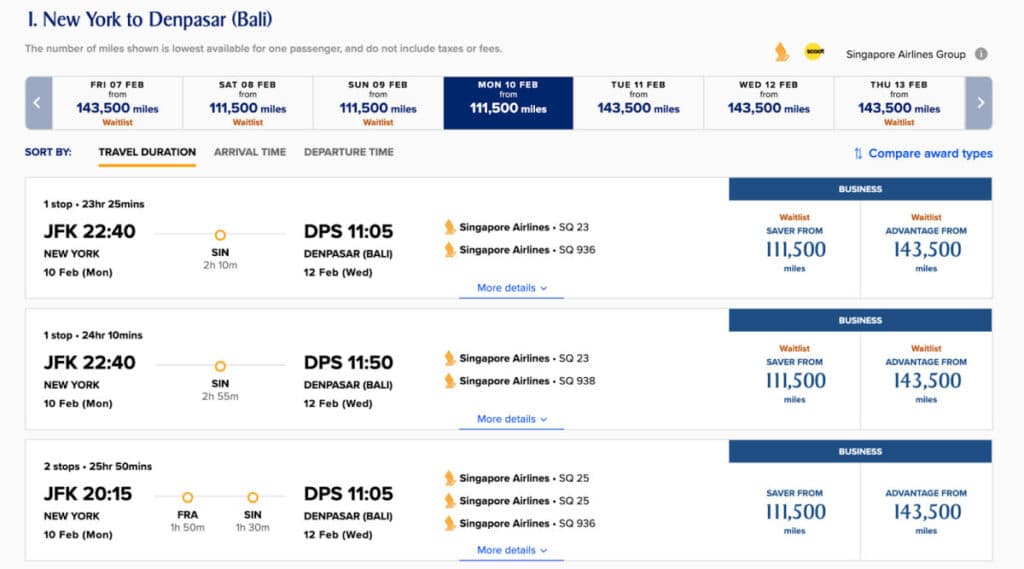This screenshot has width=1024, height=569.
Task: Click the Singapore Airlines logo icon
Action: [781, 52]
